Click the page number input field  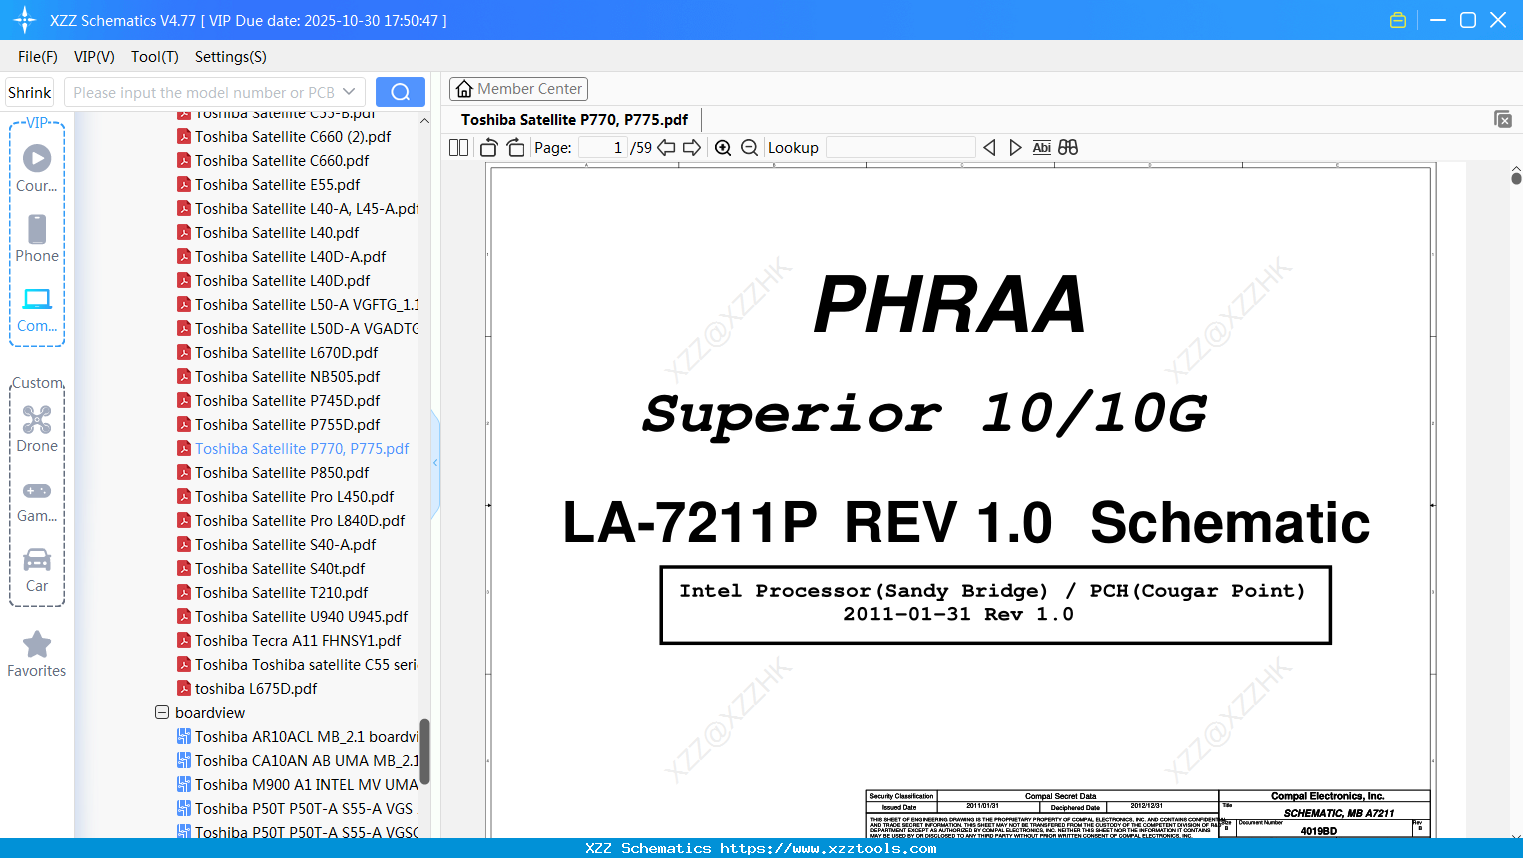pyautogui.click(x=602, y=148)
